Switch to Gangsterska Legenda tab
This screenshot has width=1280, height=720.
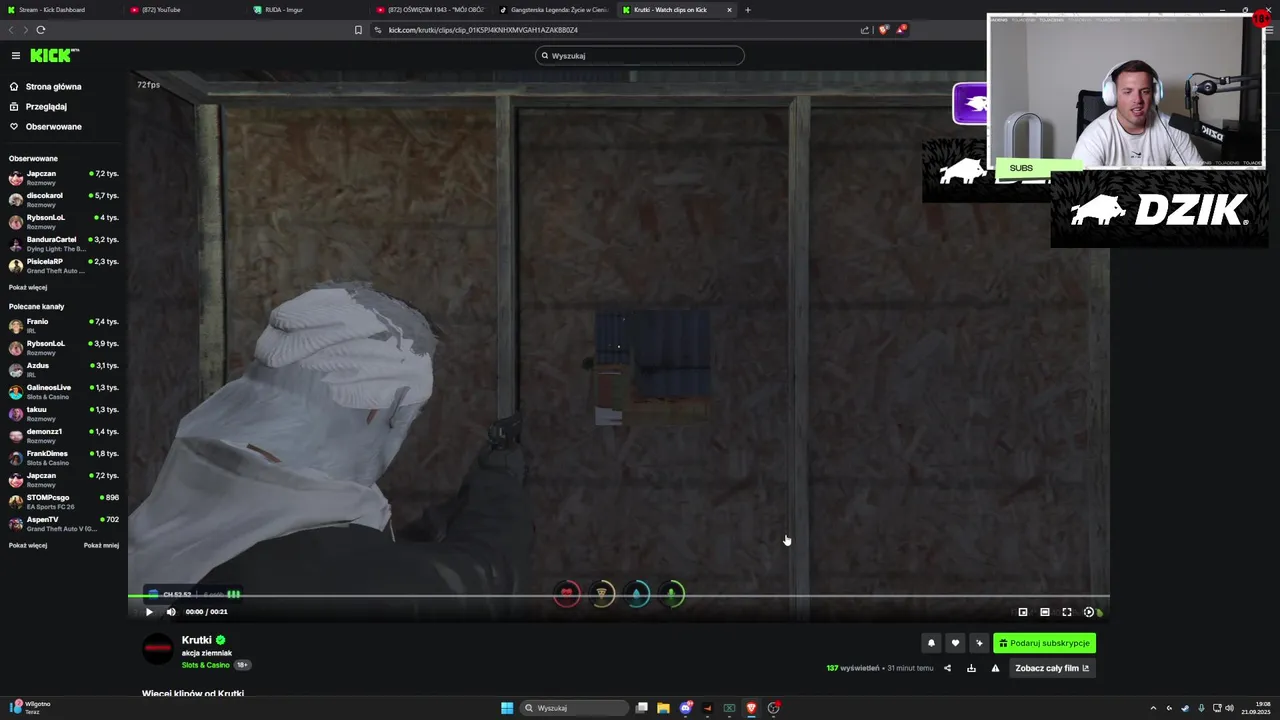[553, 10]
